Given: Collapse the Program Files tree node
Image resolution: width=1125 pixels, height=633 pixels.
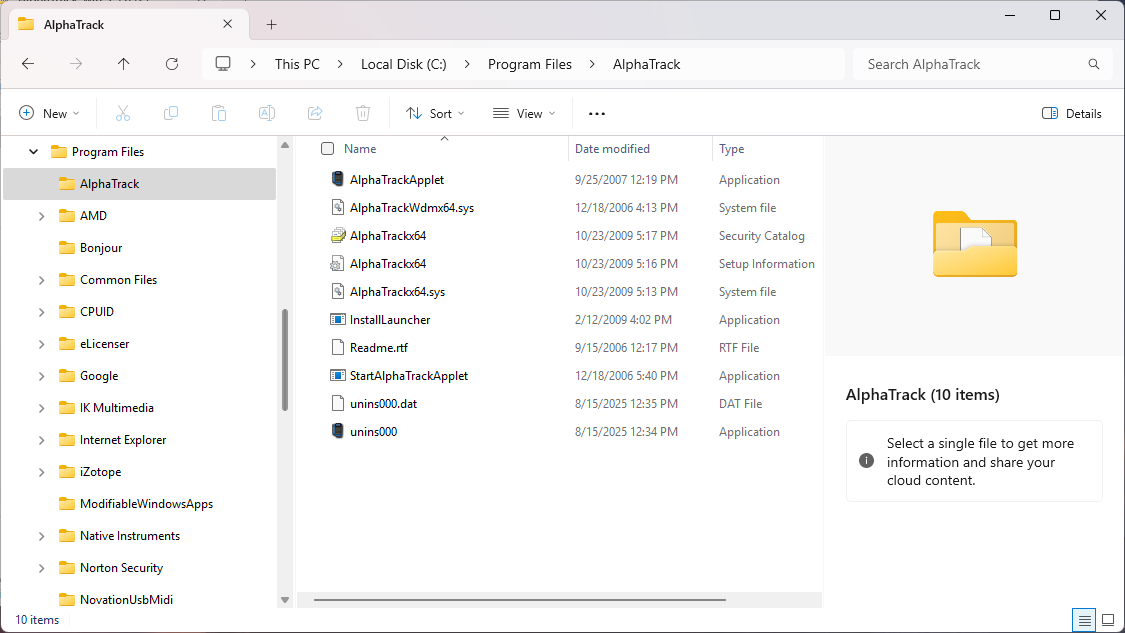Looking at the screenshot, I should coord(34,152).
